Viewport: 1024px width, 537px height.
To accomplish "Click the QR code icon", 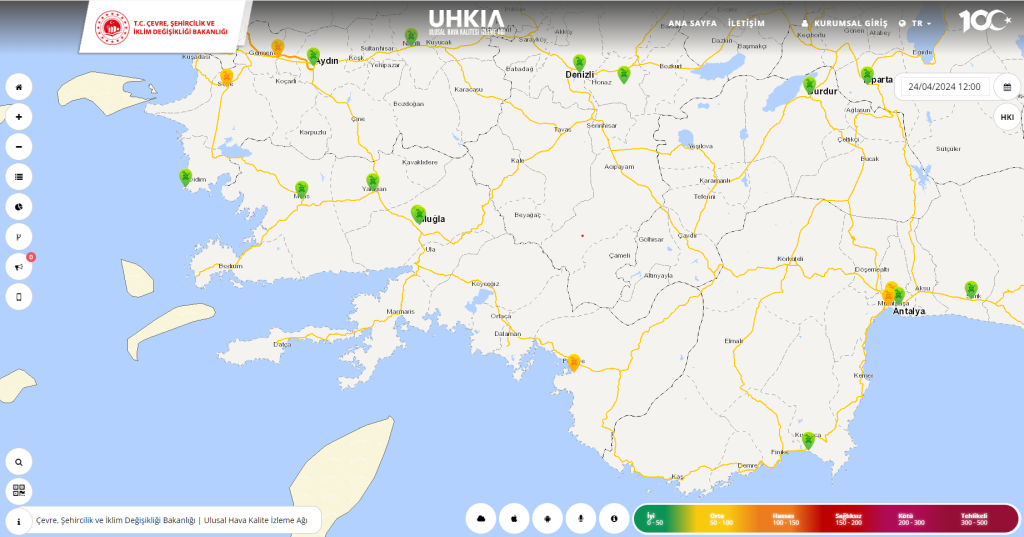I will tap(19, 490).
